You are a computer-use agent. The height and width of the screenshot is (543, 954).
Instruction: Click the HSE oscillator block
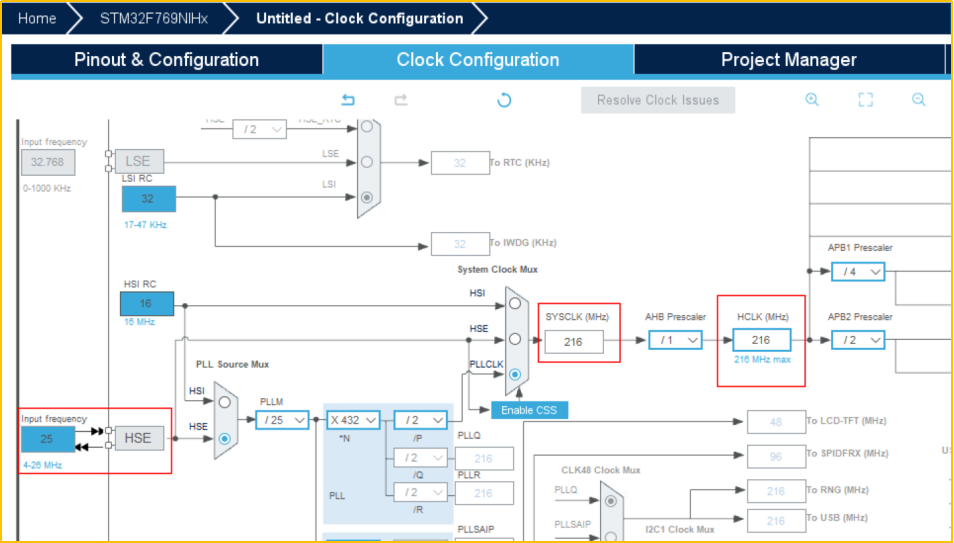tap(138, 438)
